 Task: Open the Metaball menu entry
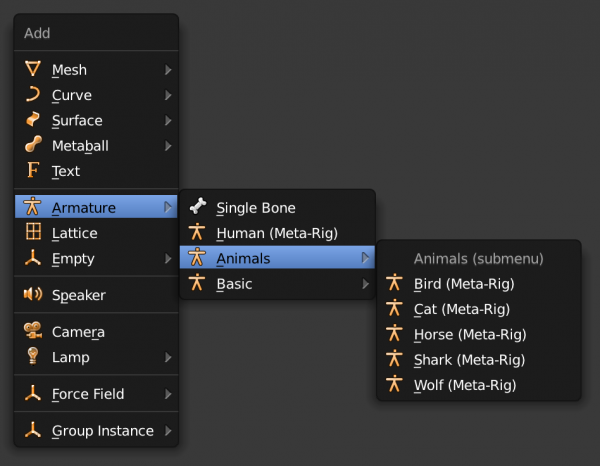point(96,146)
